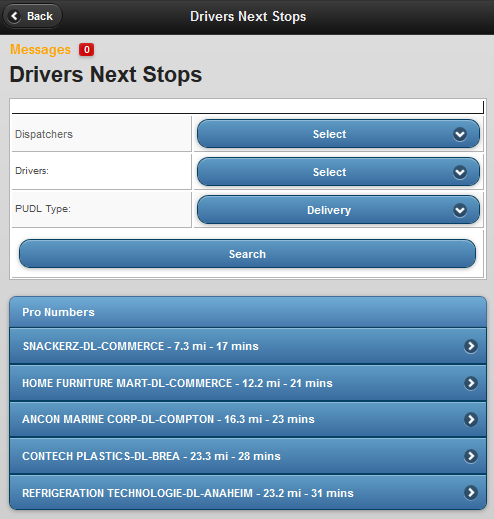Click arrow icon on REFRIGERATION TECHNOLOGIE row
494x519 pixels.
click(471, 492)
